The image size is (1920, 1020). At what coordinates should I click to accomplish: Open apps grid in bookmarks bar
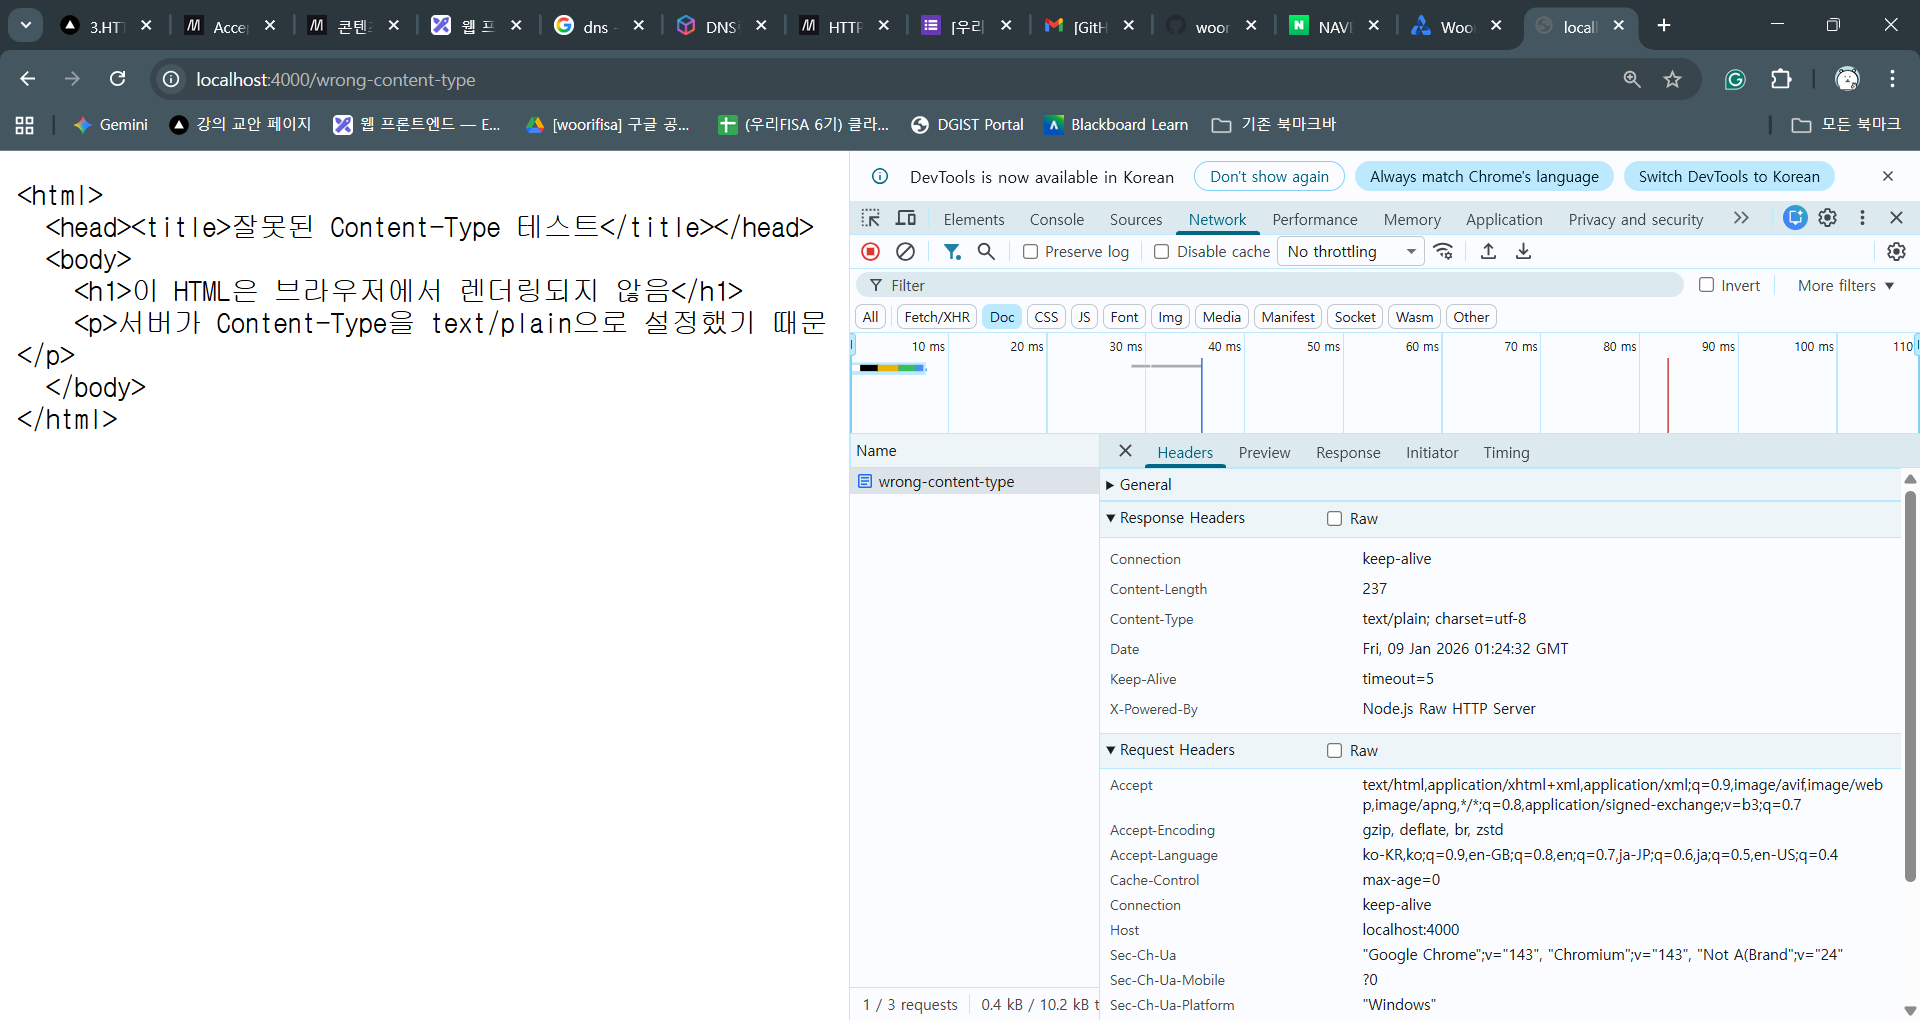point(25,125)
